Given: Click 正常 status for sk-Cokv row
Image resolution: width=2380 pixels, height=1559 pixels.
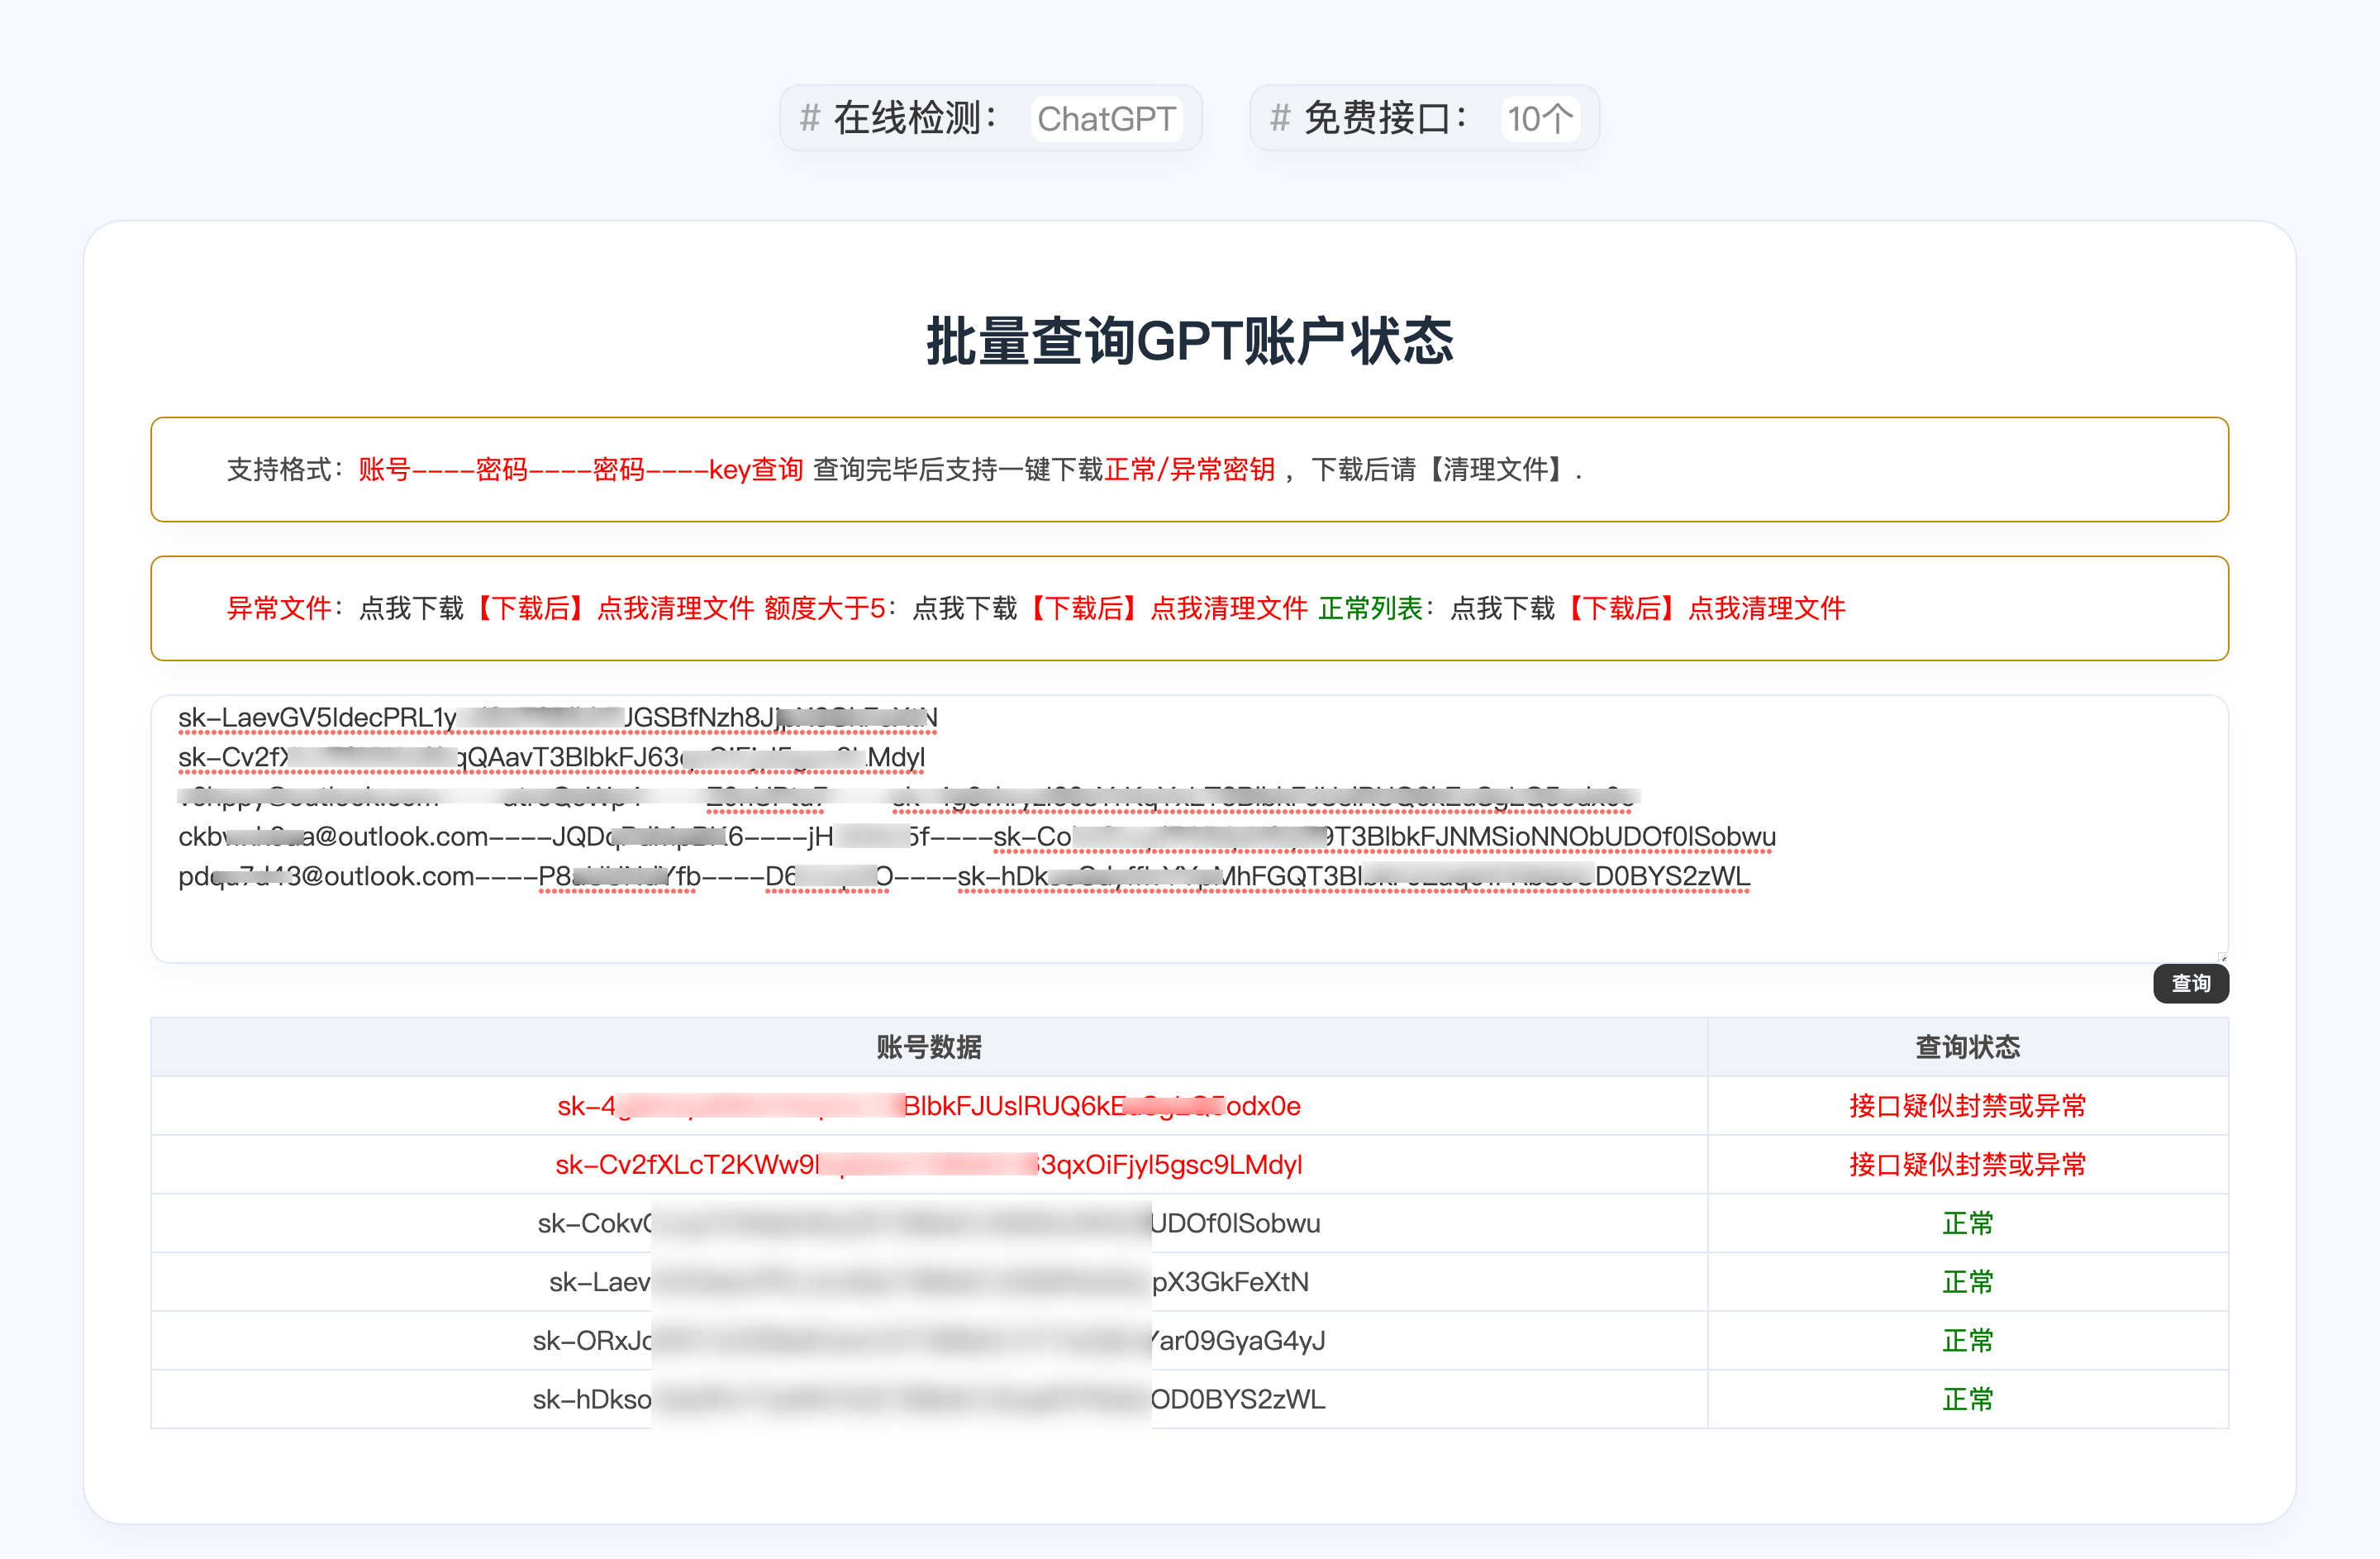Looking at the screenshot, I should tap(1968, 1223).
